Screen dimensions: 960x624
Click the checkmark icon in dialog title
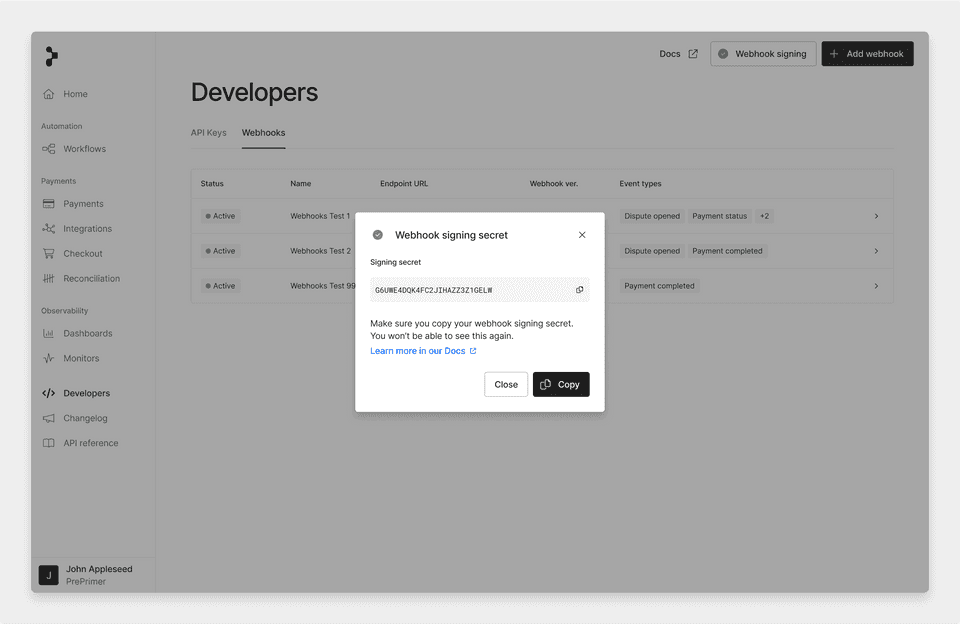(378, 235)
